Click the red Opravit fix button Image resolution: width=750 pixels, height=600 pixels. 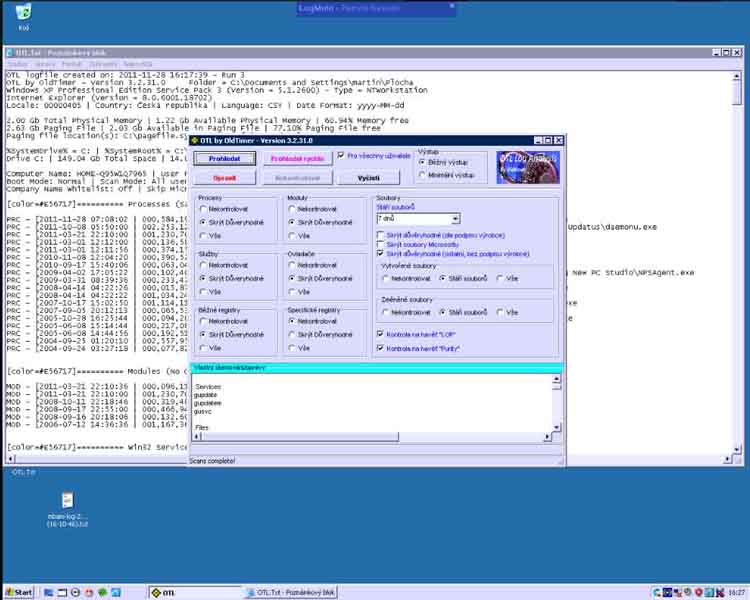(224, 178)
